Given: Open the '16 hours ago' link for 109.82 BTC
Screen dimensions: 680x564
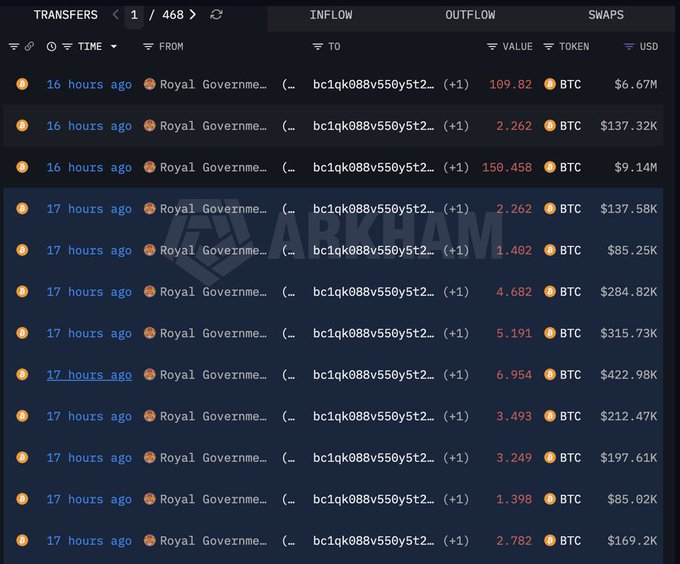Looking at the screenshot, I should (x=89, y=84).
